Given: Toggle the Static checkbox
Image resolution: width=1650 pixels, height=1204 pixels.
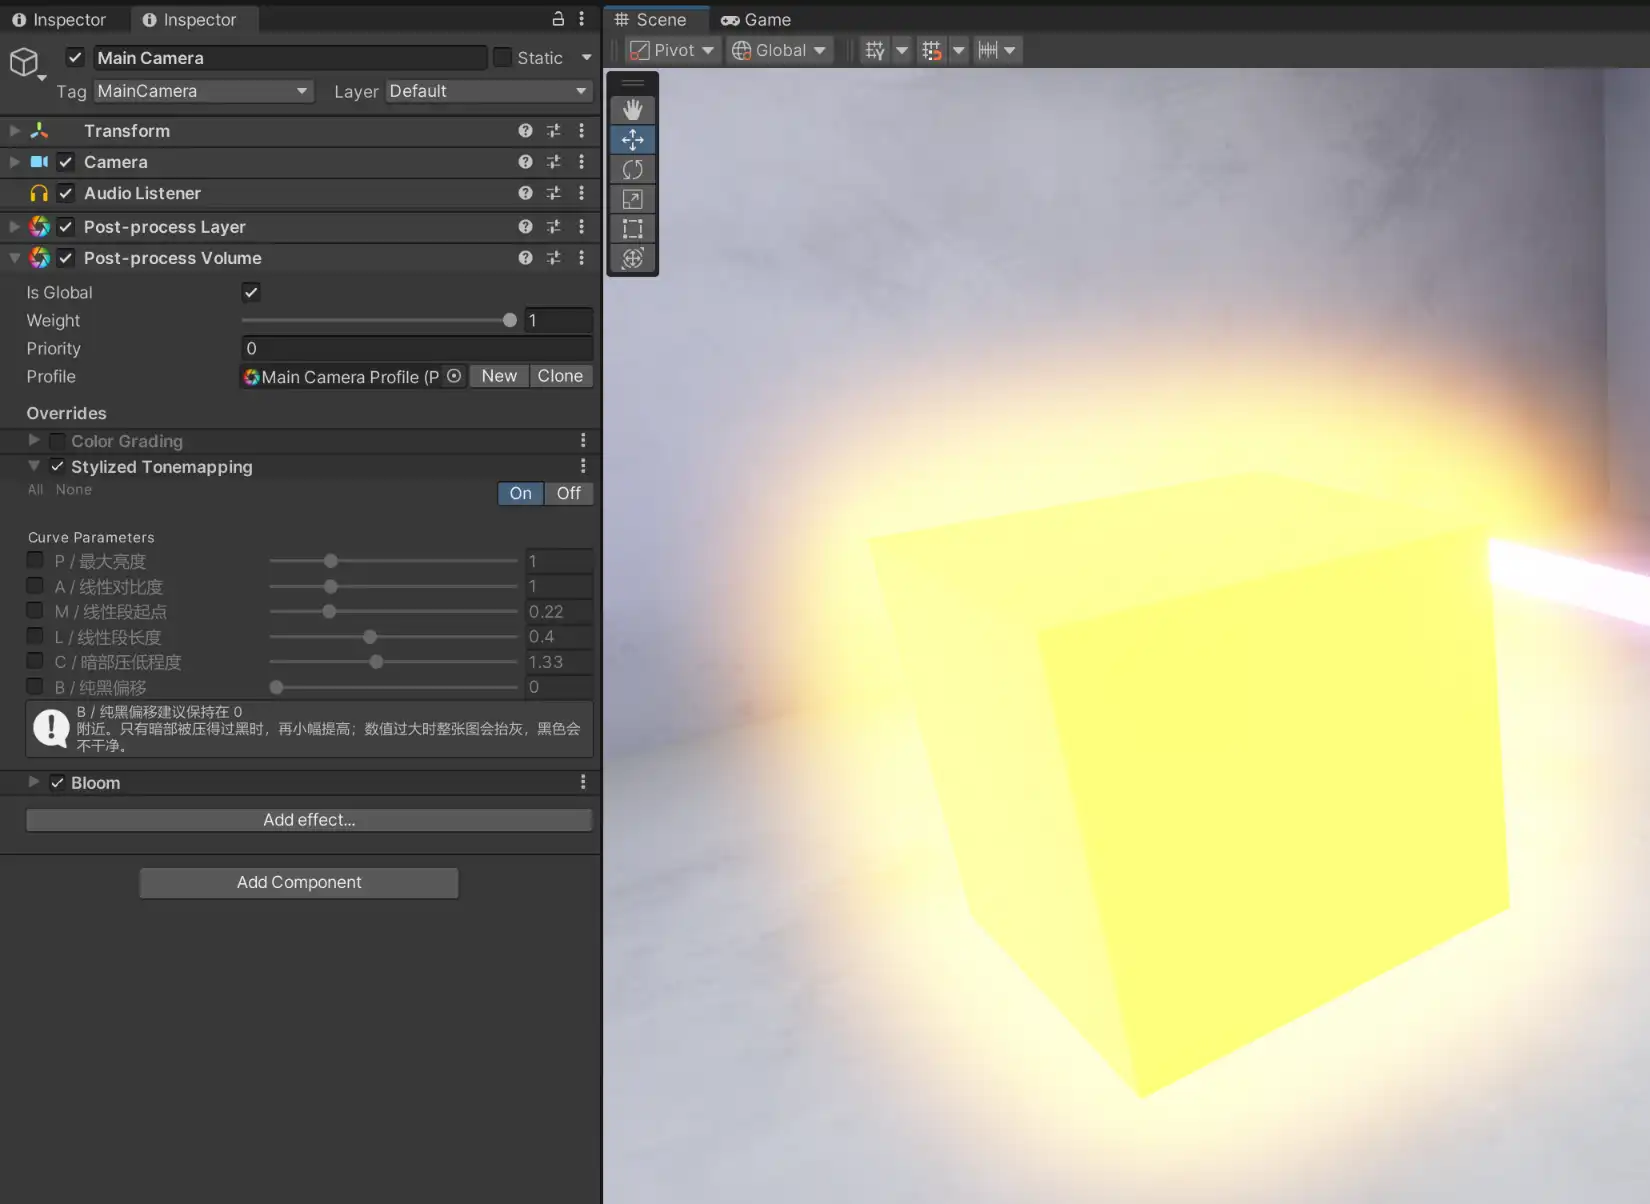Looking at the screenshot, I should (x=503, y=58).
